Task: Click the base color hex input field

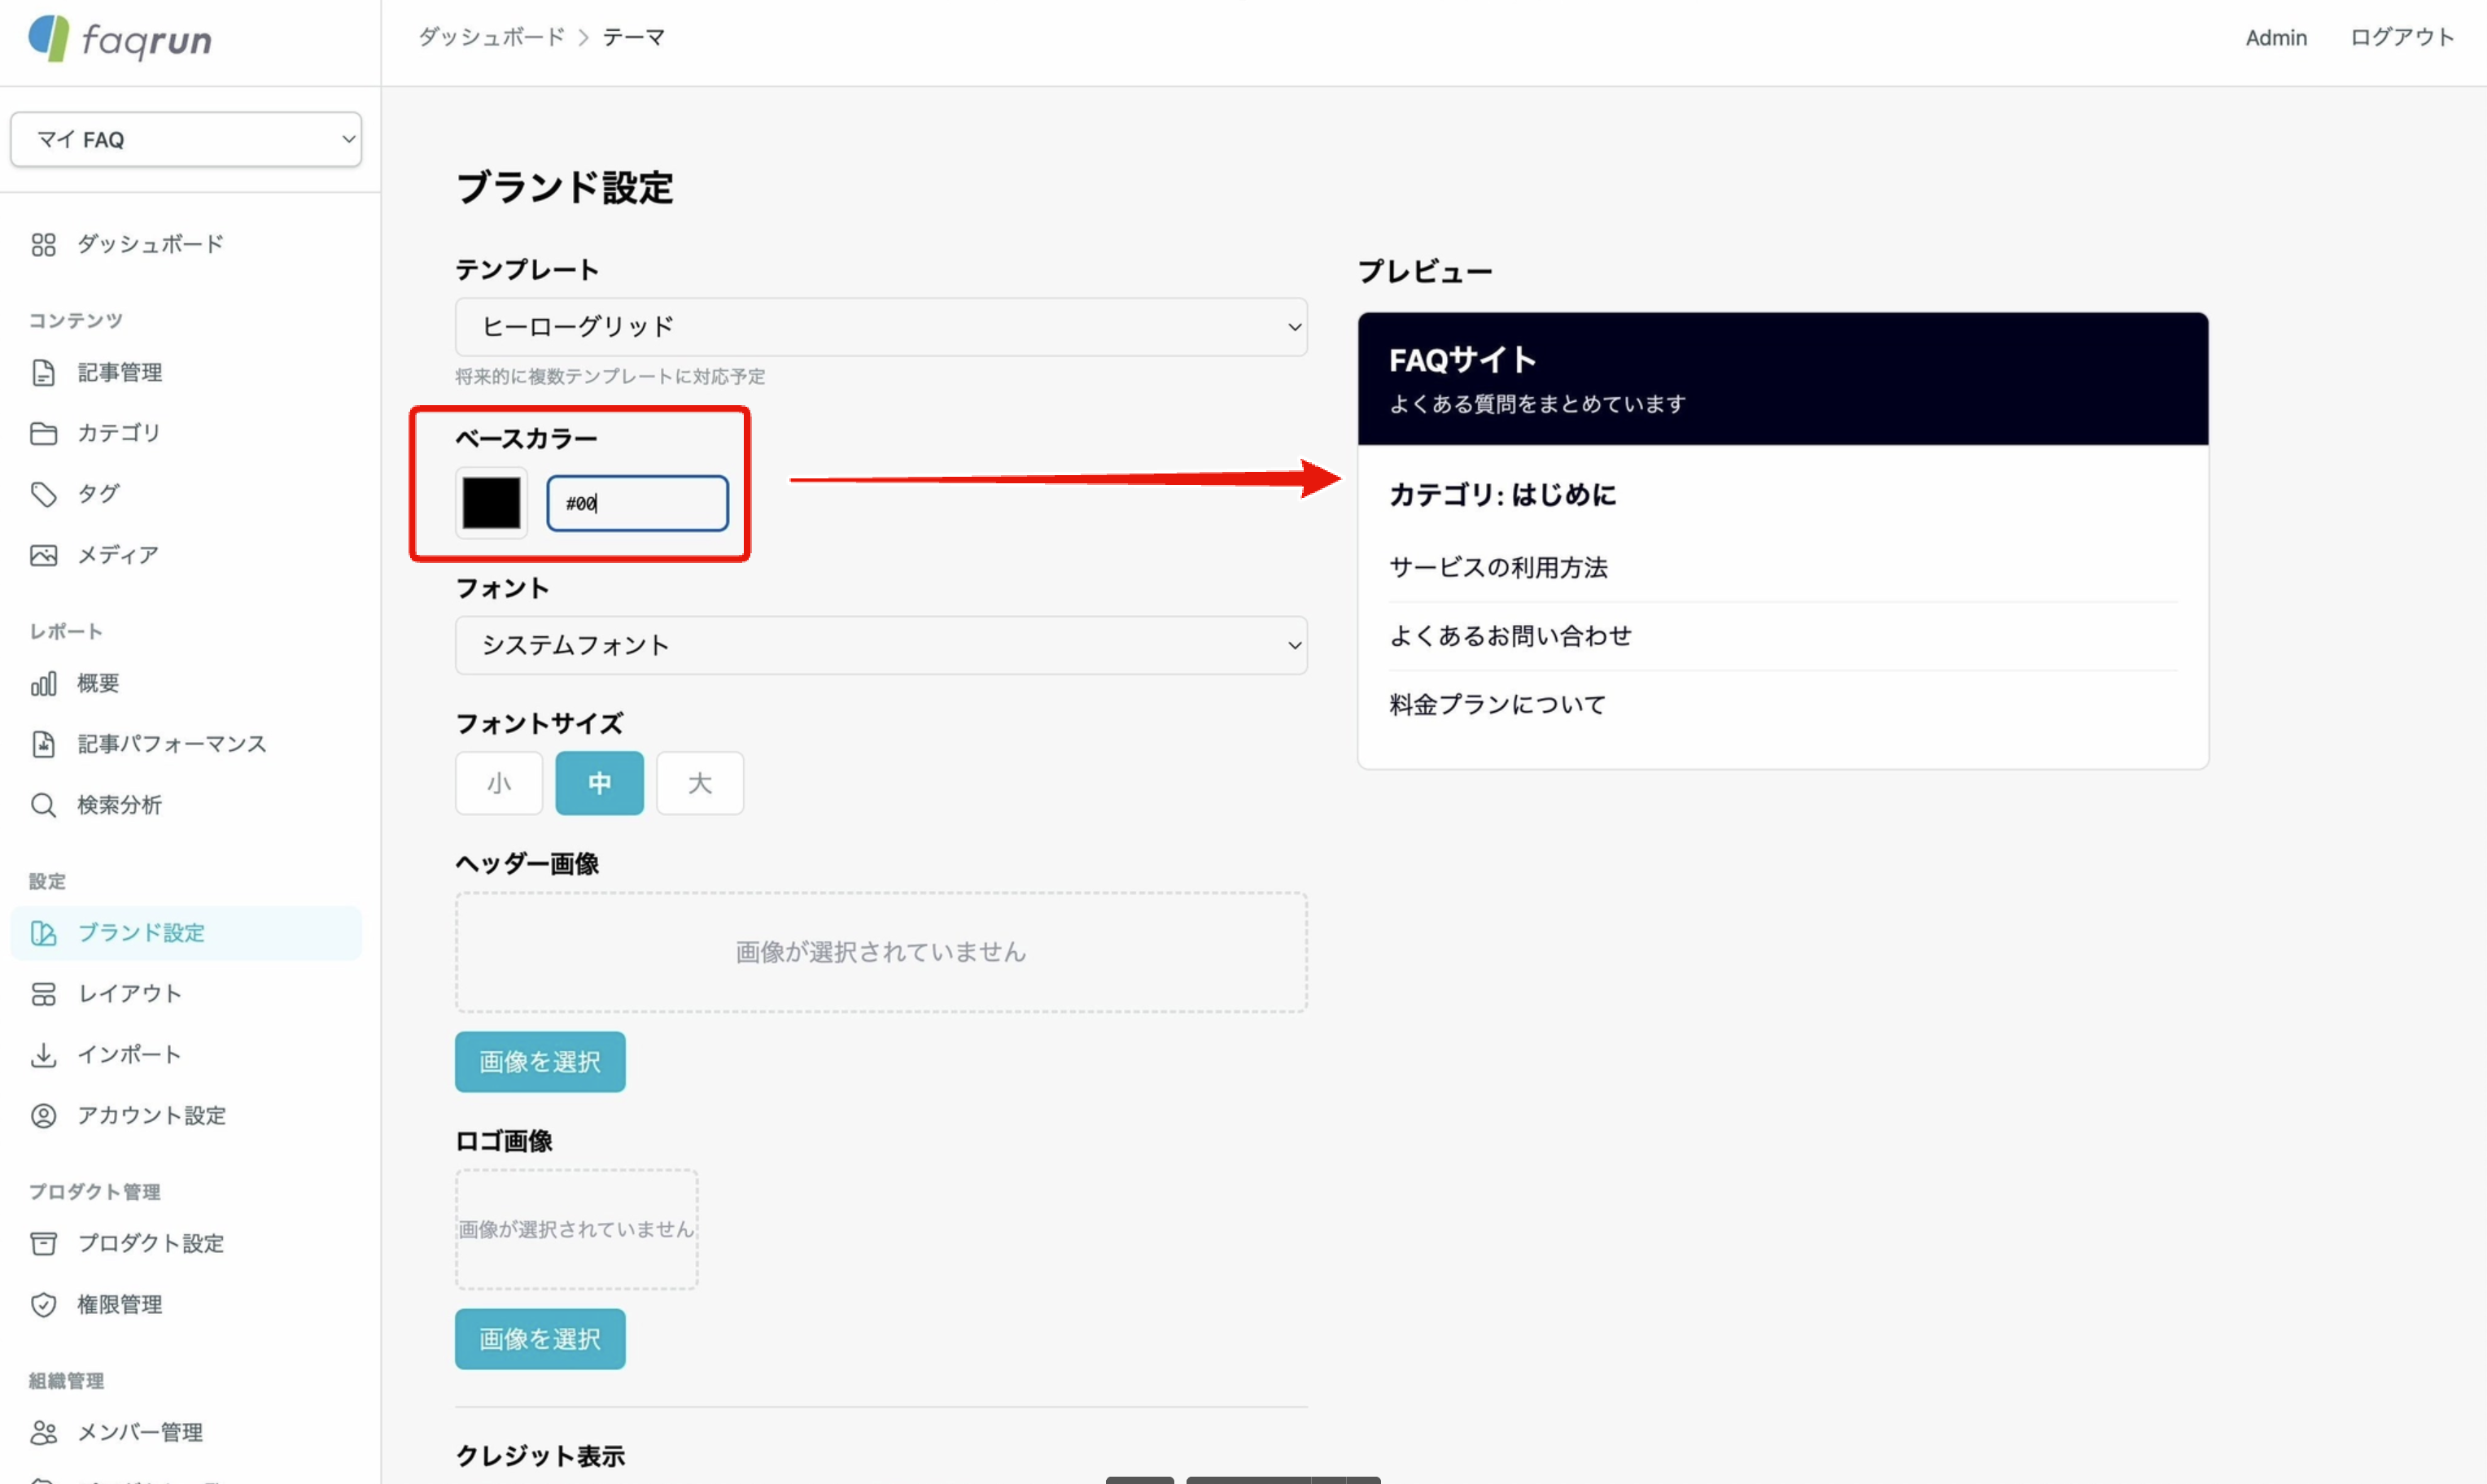Action: (637, 503)
